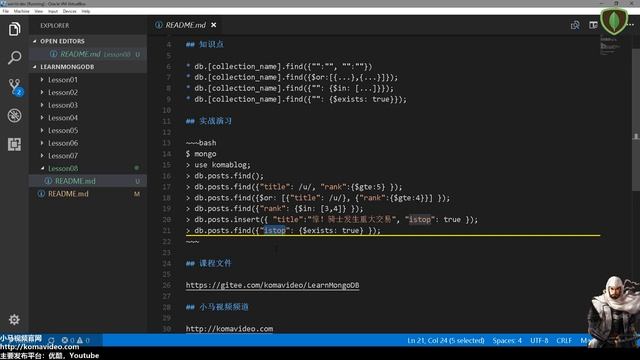This screenshot has width=640, height=360.
Task: Open the Help menu
Action: point(86,11)
